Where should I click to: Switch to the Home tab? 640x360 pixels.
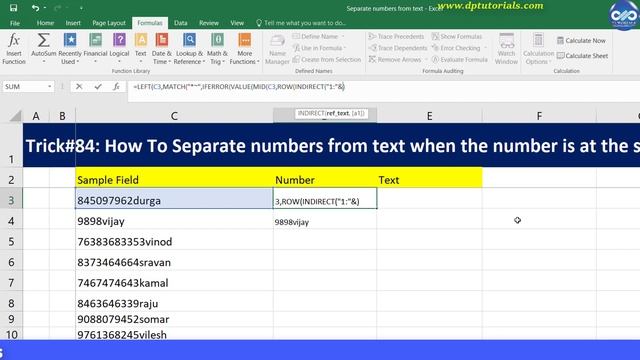[45, 23]
